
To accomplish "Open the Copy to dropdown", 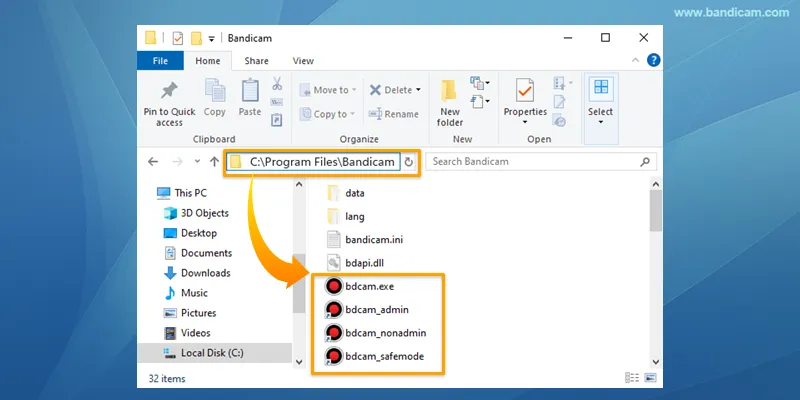I will pyautogui.click(x=328, y=114).
